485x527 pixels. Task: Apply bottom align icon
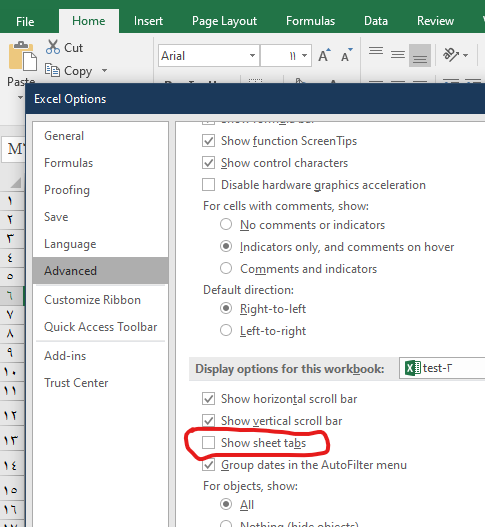click(420, 55)
